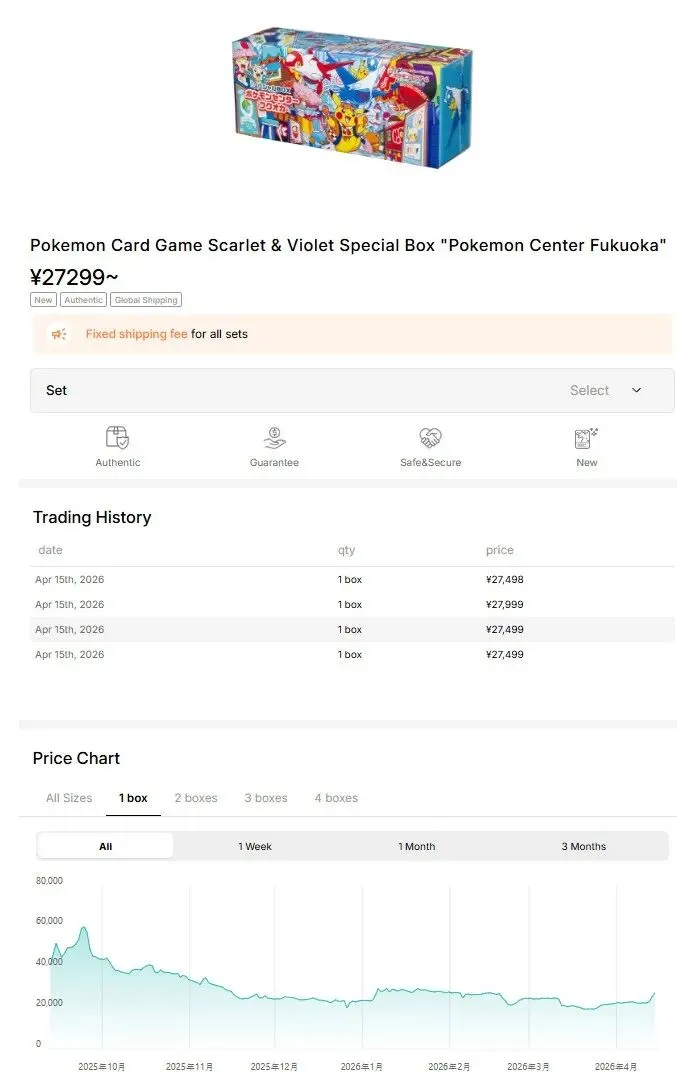
Task: Click the Authentic shield icon
Action: click(118, 438)
